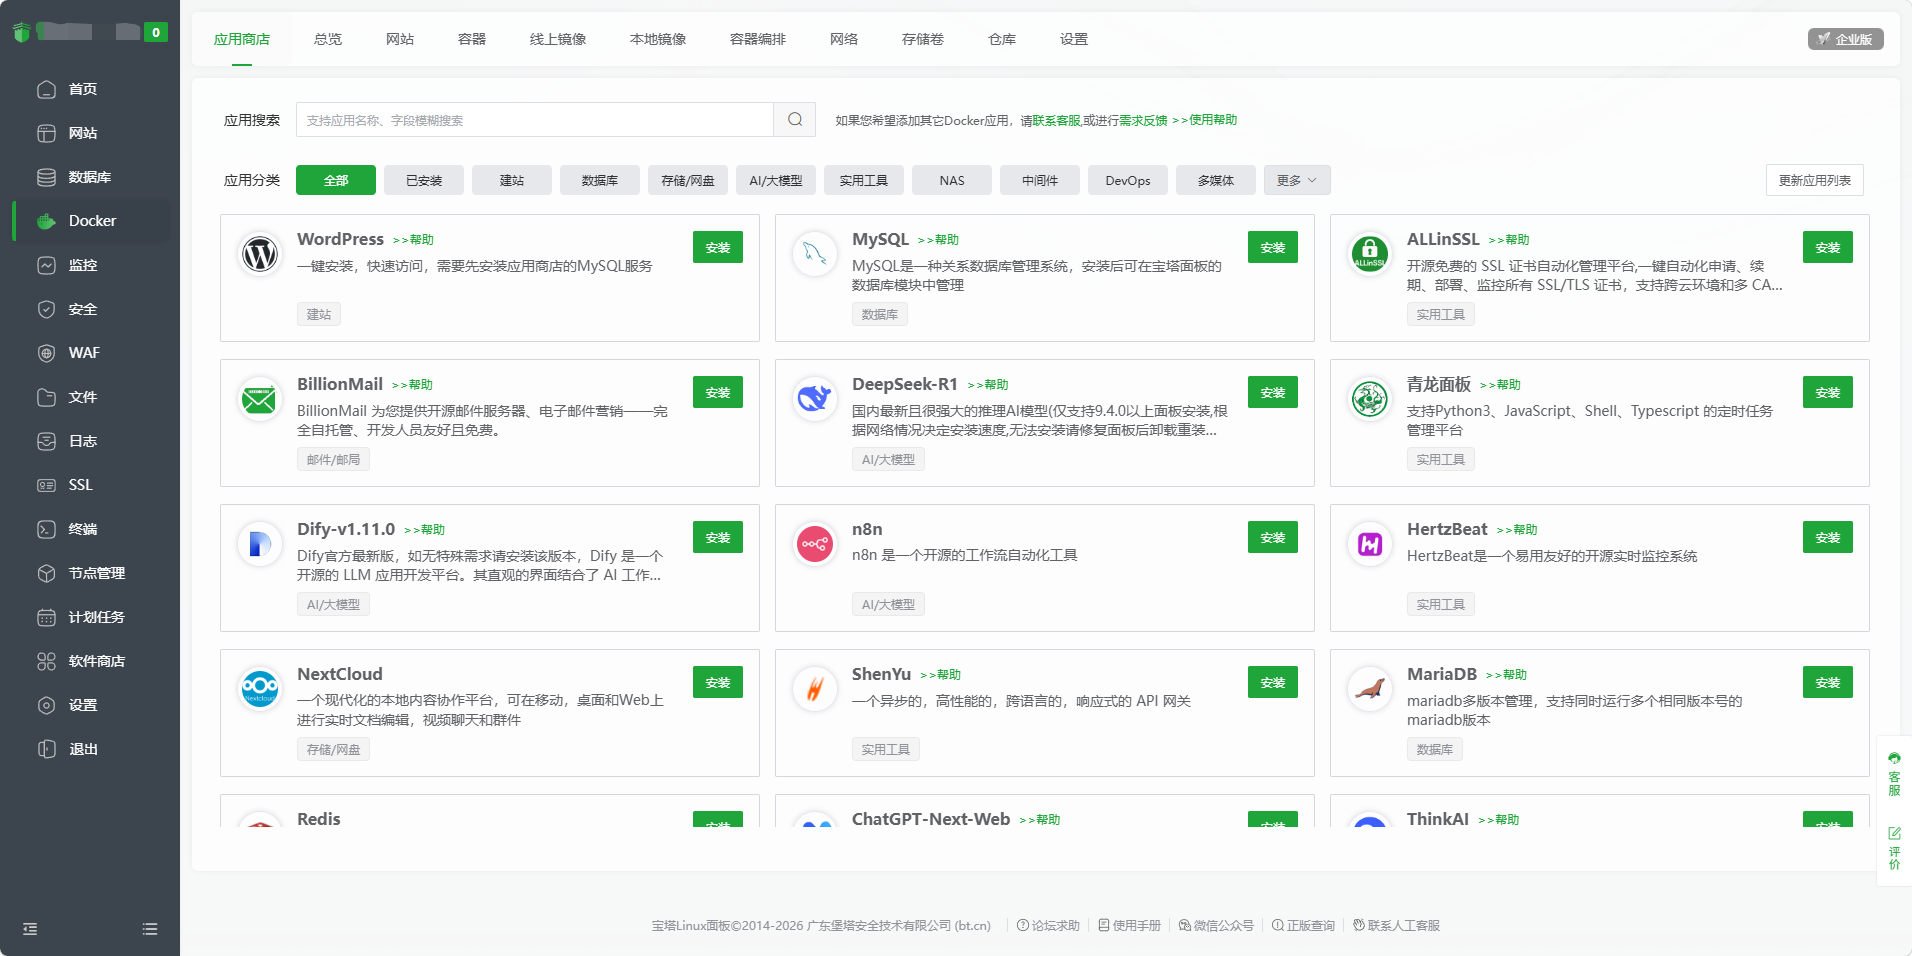Open the WAF globe icon
1912x956 pixels.
(x=46, y=353)
